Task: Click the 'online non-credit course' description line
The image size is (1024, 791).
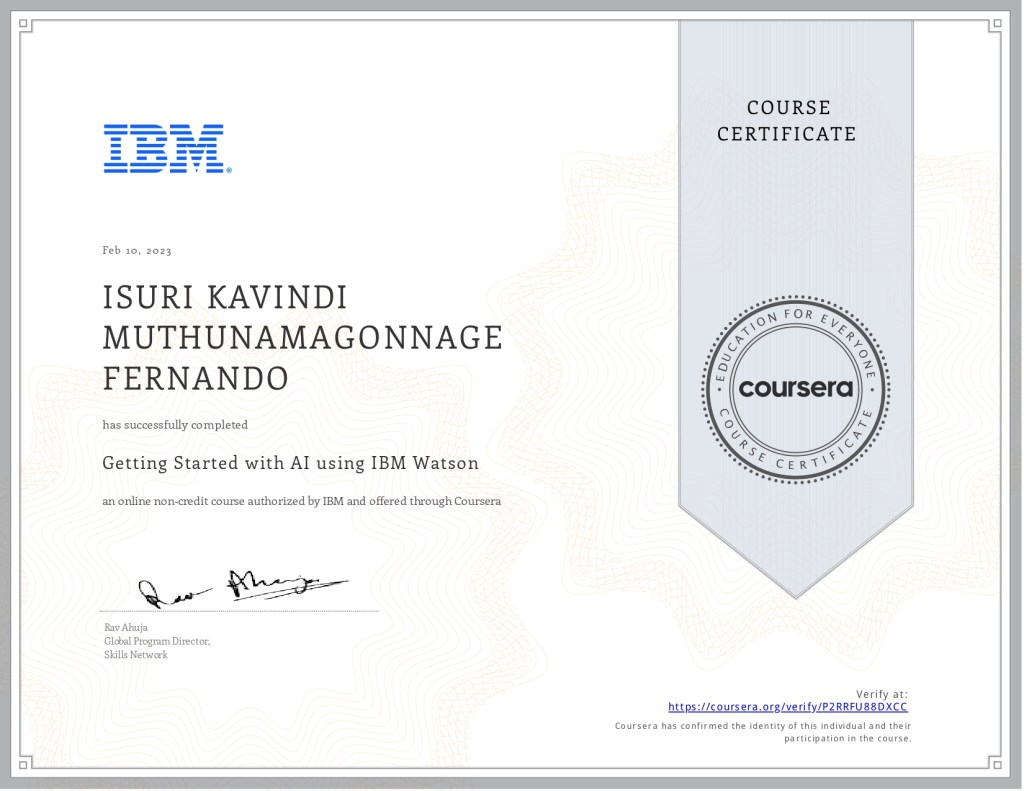Action: pos(301,501)
